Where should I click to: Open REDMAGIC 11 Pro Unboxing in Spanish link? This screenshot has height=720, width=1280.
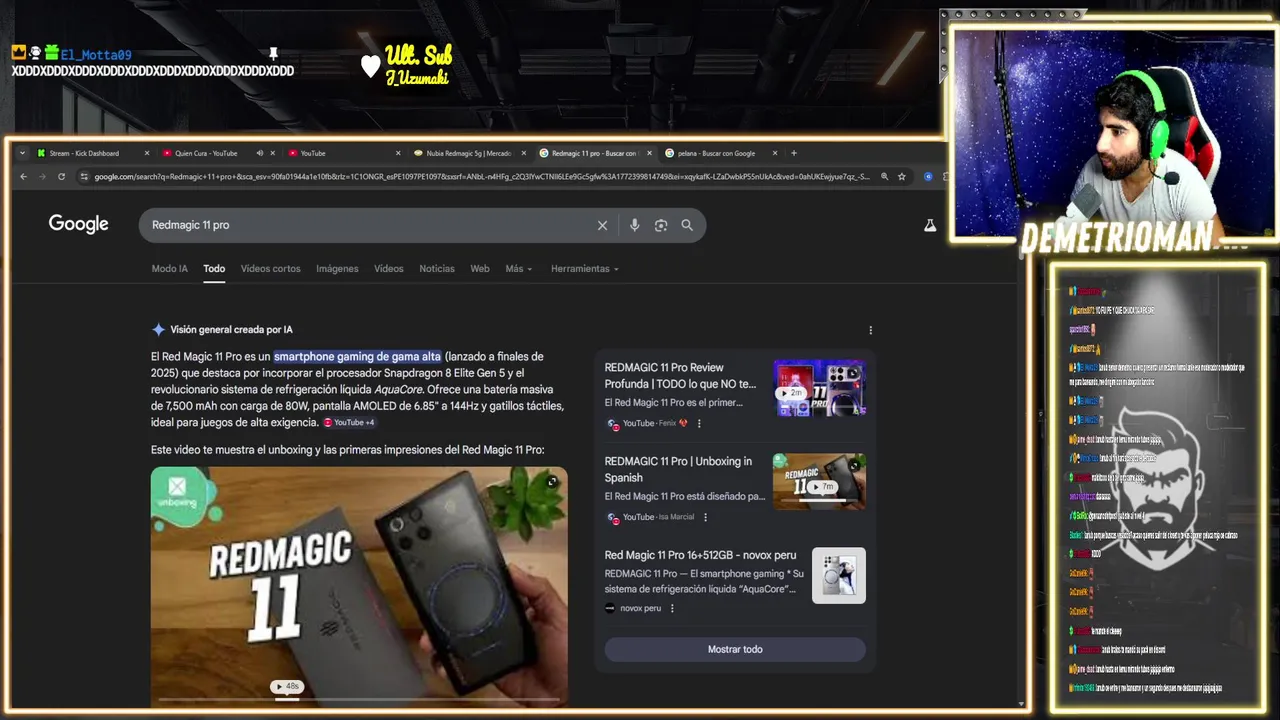click(678, 469)
